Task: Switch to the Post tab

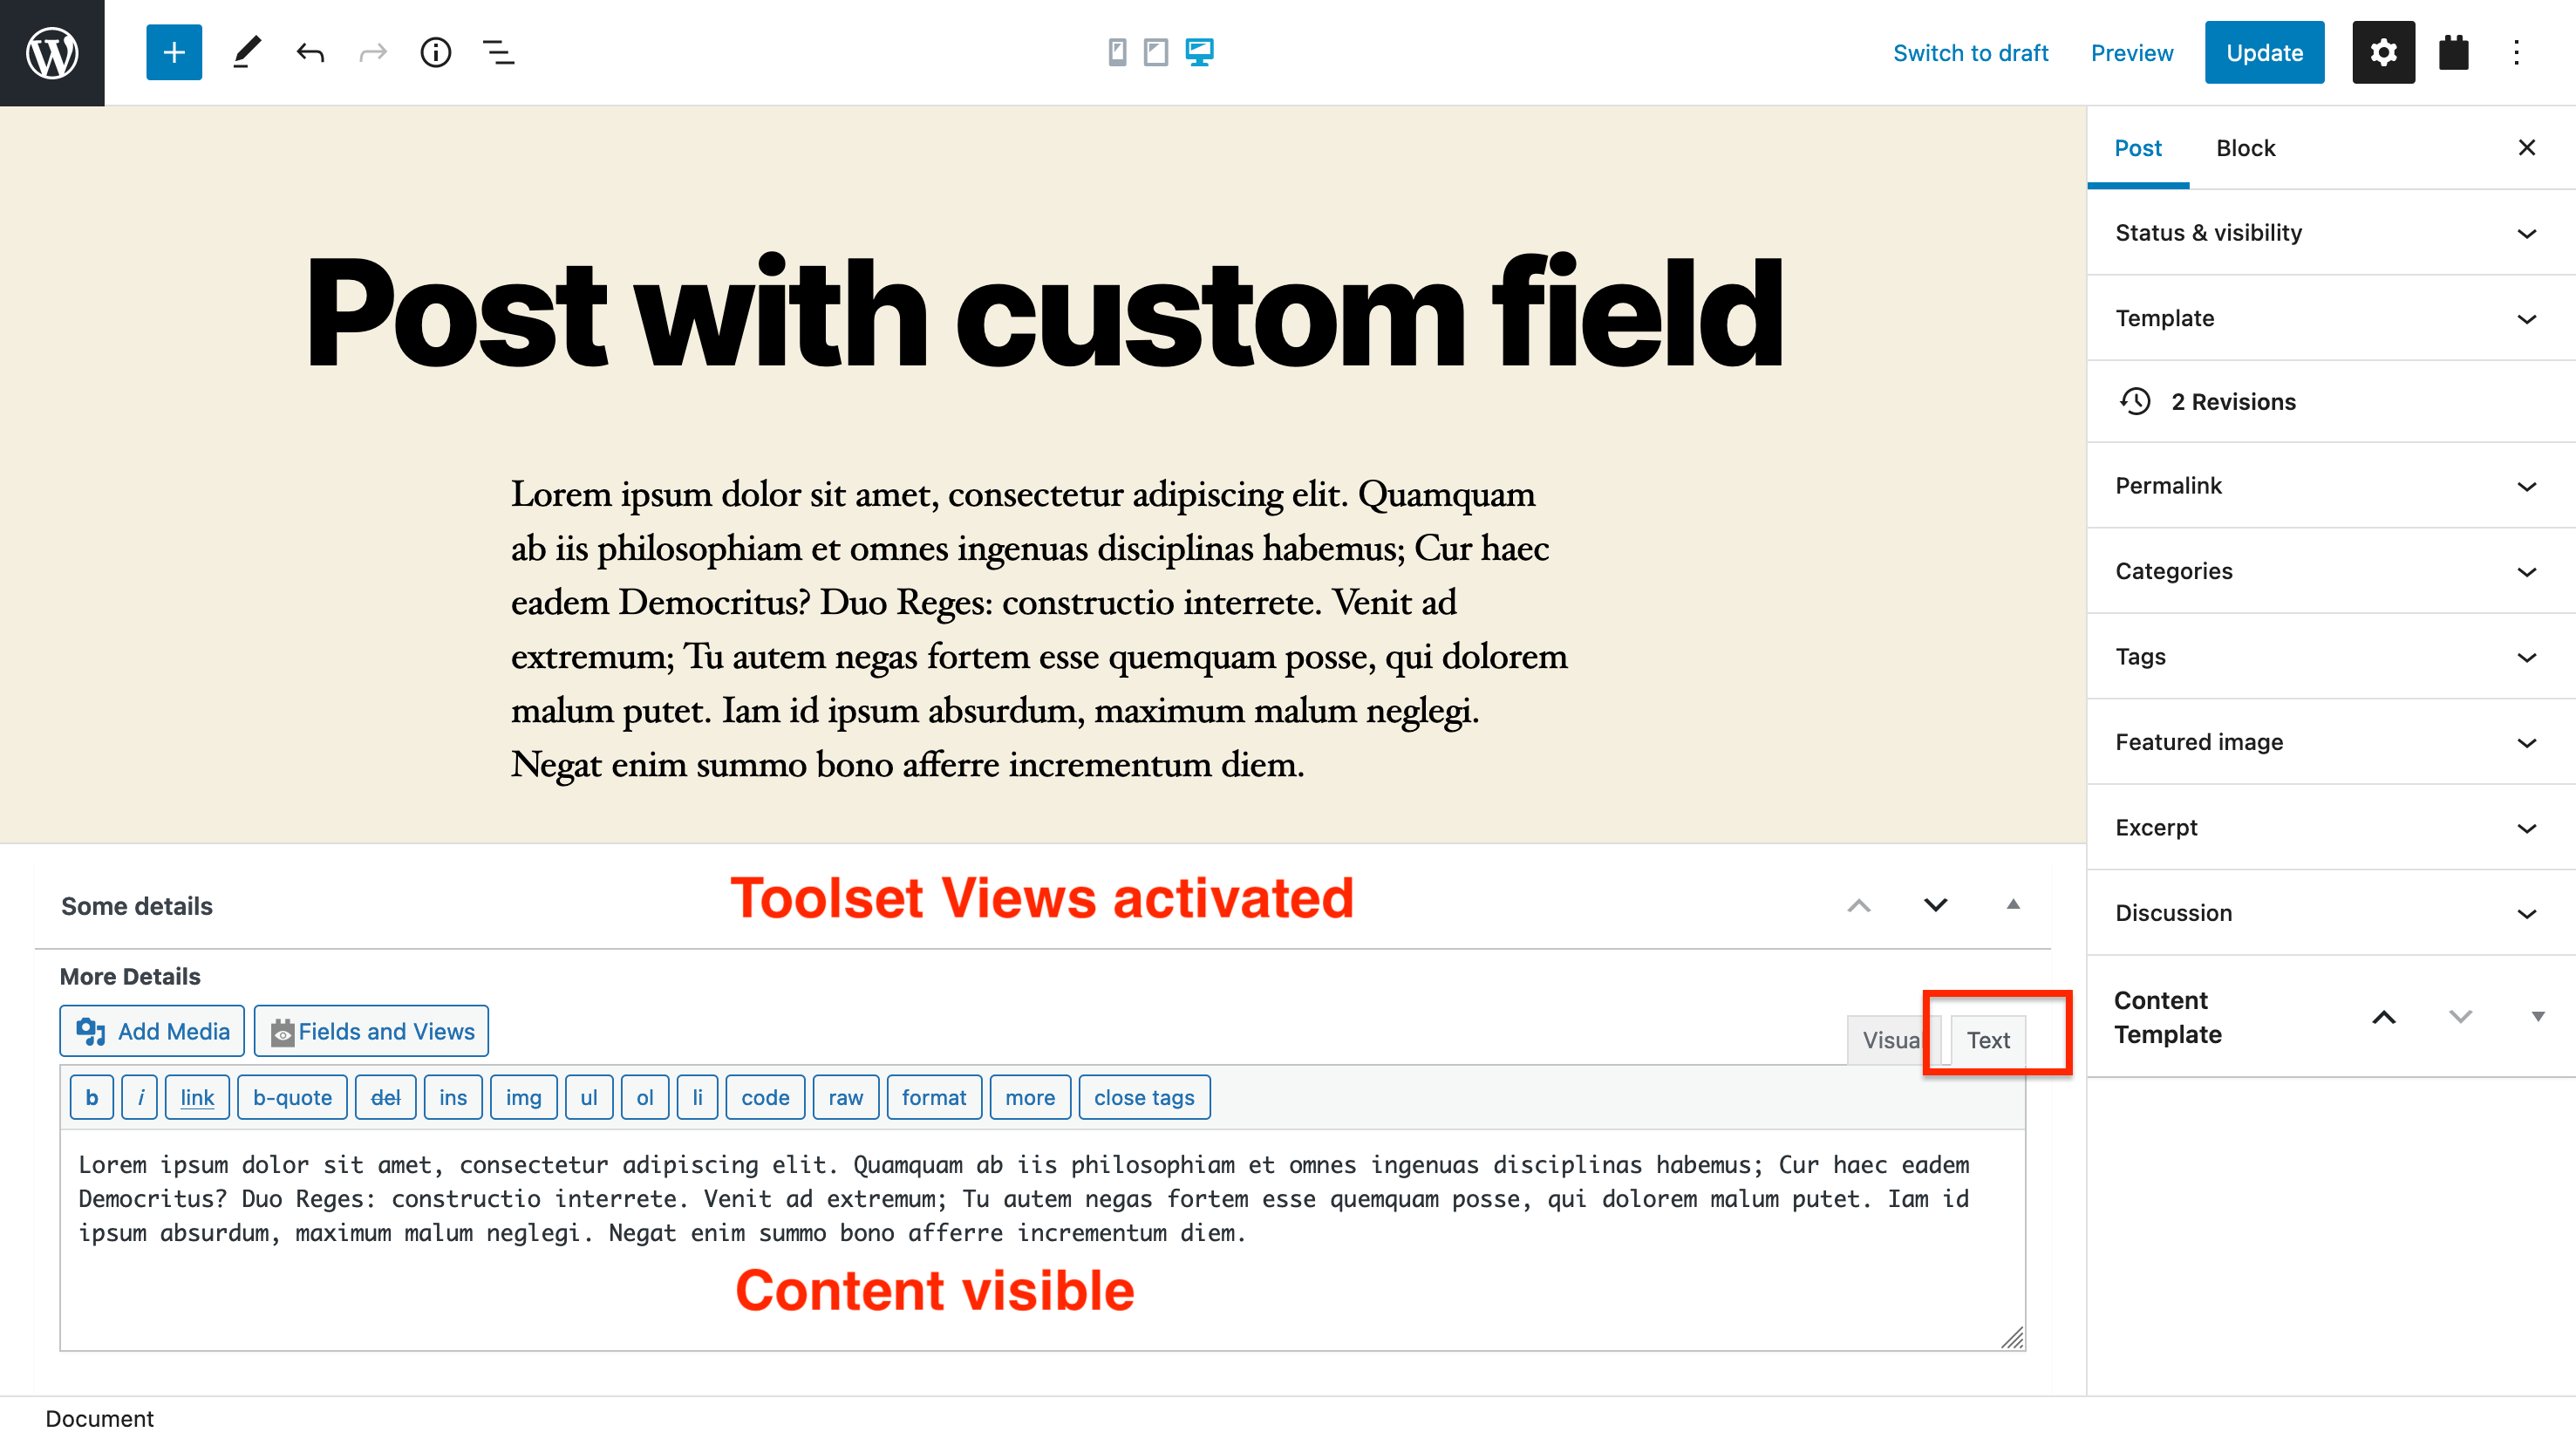Action: coord(2138,148)
